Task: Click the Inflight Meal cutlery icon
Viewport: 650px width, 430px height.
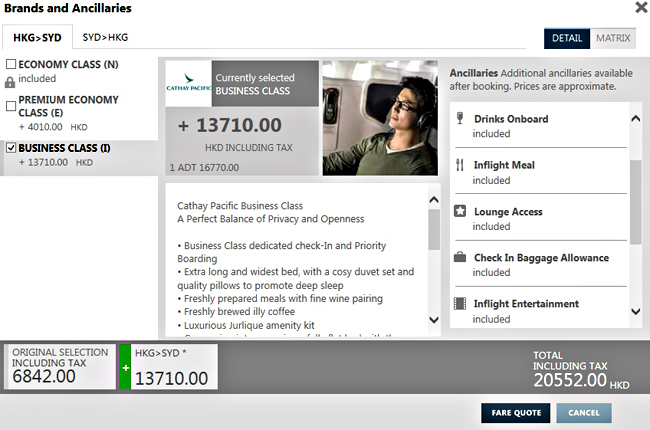Action: pyautogui.click(x=460, y=165)
